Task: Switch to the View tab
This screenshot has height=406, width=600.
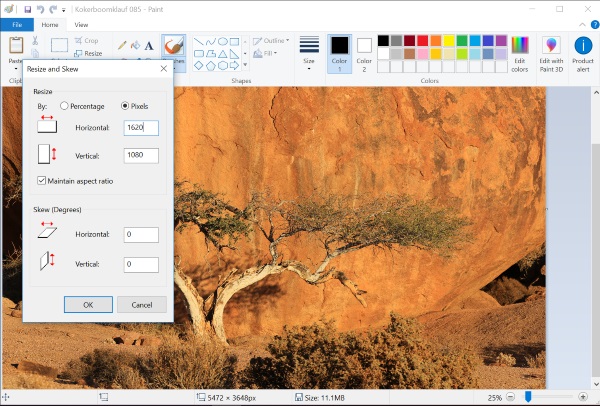Action: [81, 24]
